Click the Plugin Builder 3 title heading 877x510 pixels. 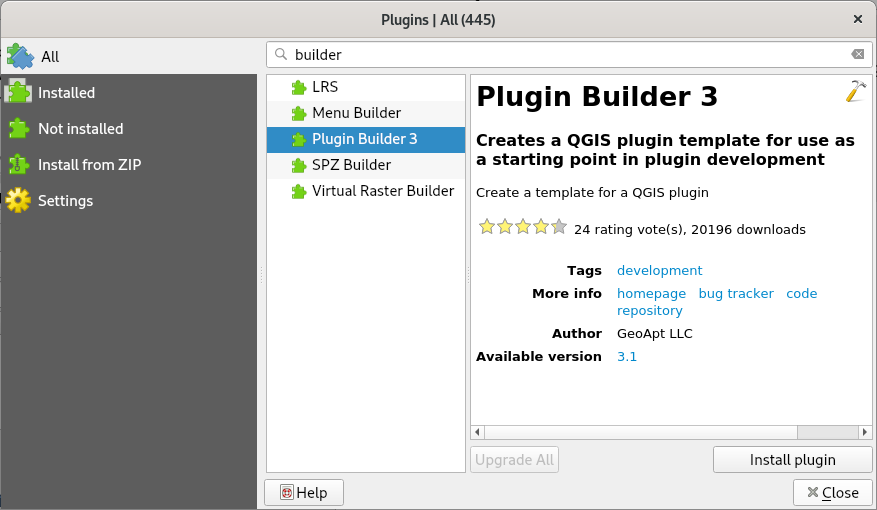[x=597, y=96]
